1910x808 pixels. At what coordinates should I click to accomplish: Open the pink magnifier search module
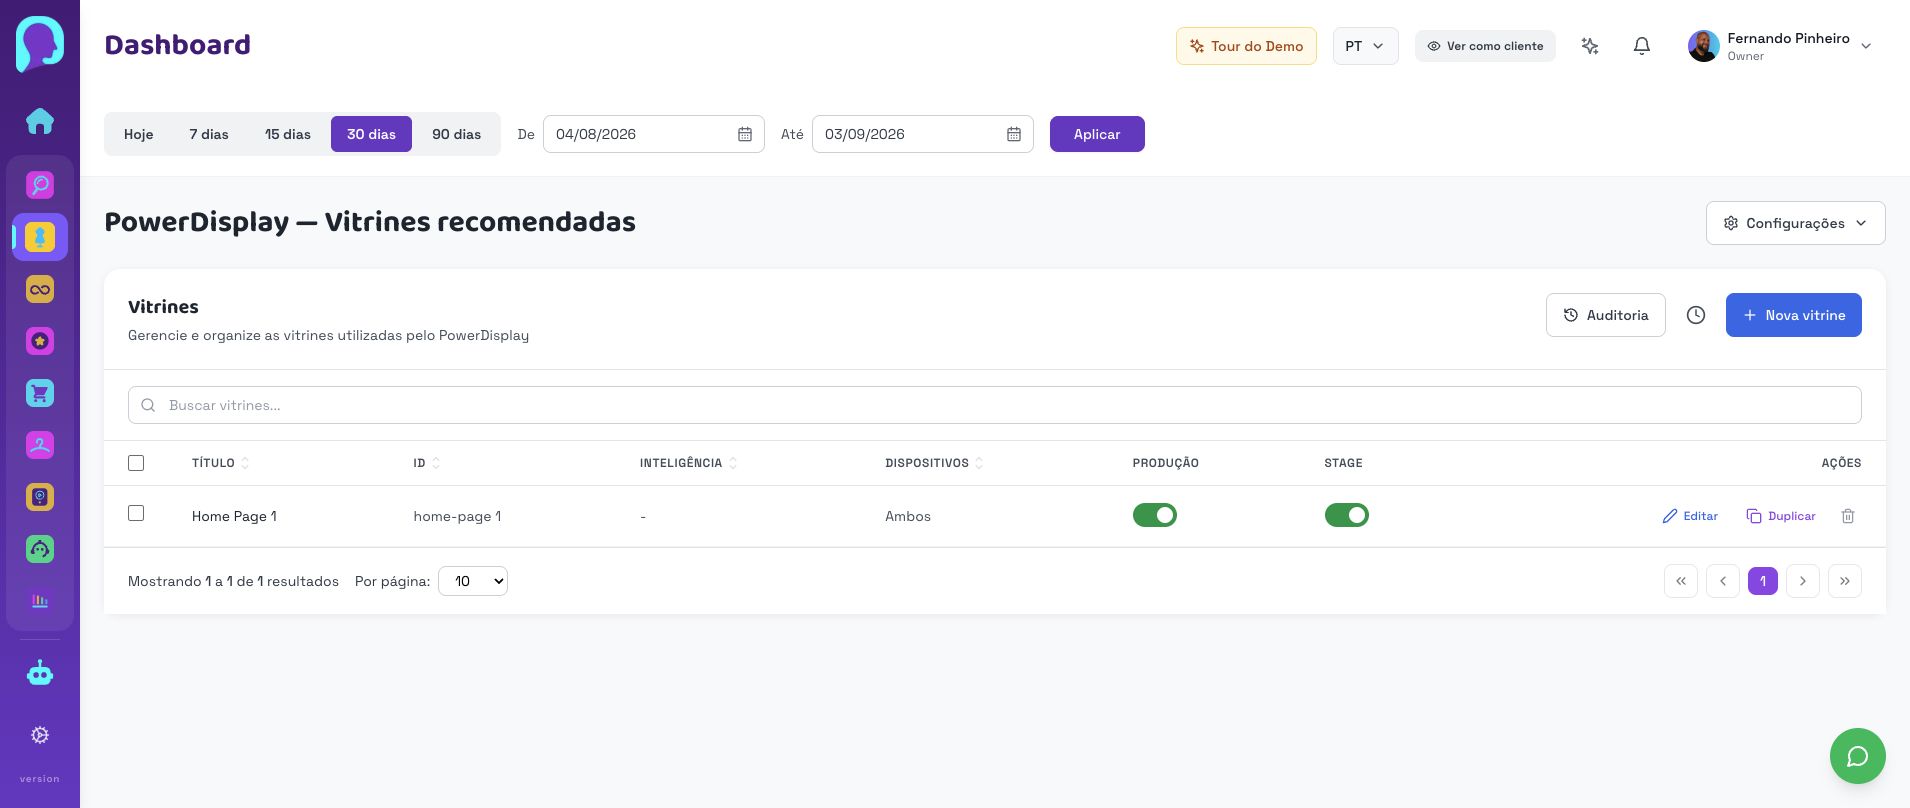[40, 185]
